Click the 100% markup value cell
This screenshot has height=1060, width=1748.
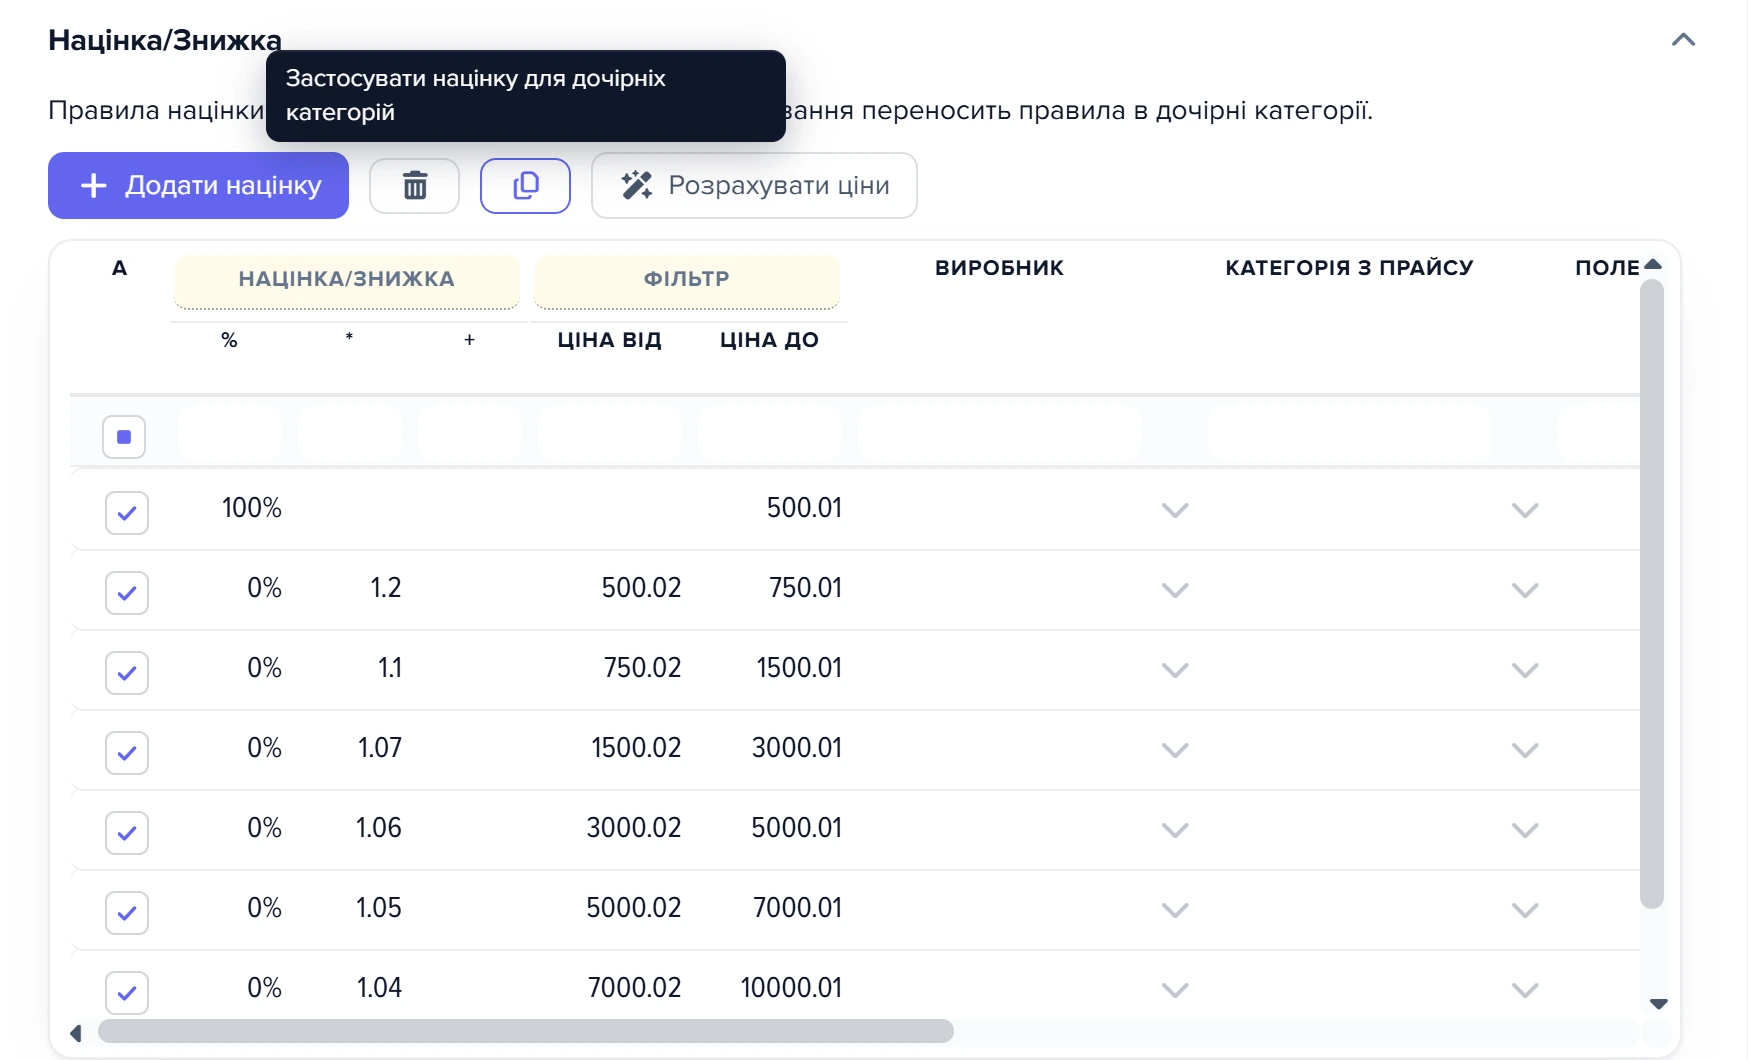[x=252, y=508]
